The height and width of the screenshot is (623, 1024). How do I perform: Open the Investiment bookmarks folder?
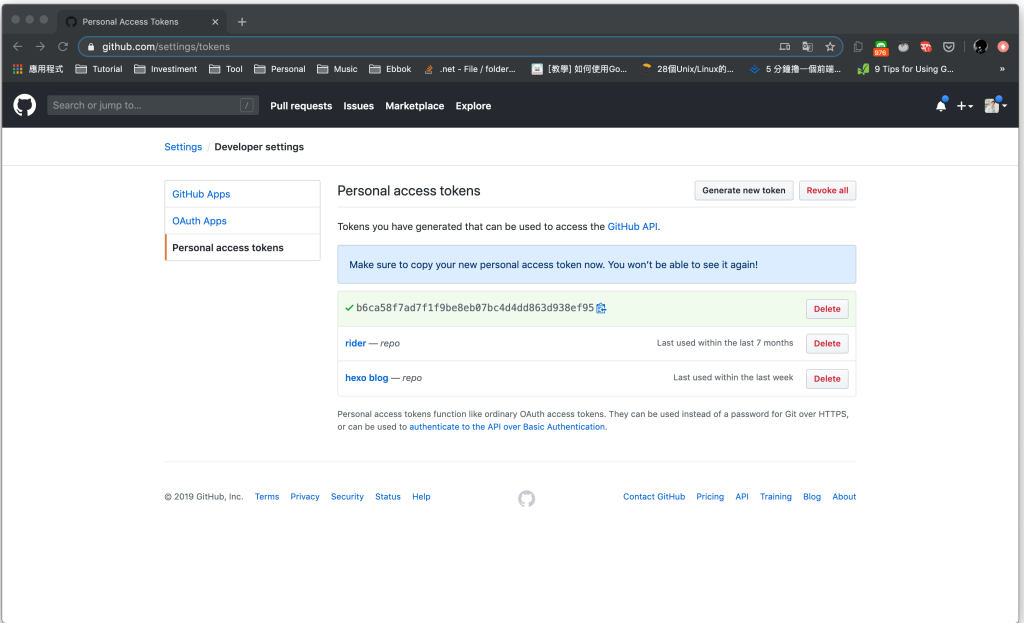click(165, 69)
